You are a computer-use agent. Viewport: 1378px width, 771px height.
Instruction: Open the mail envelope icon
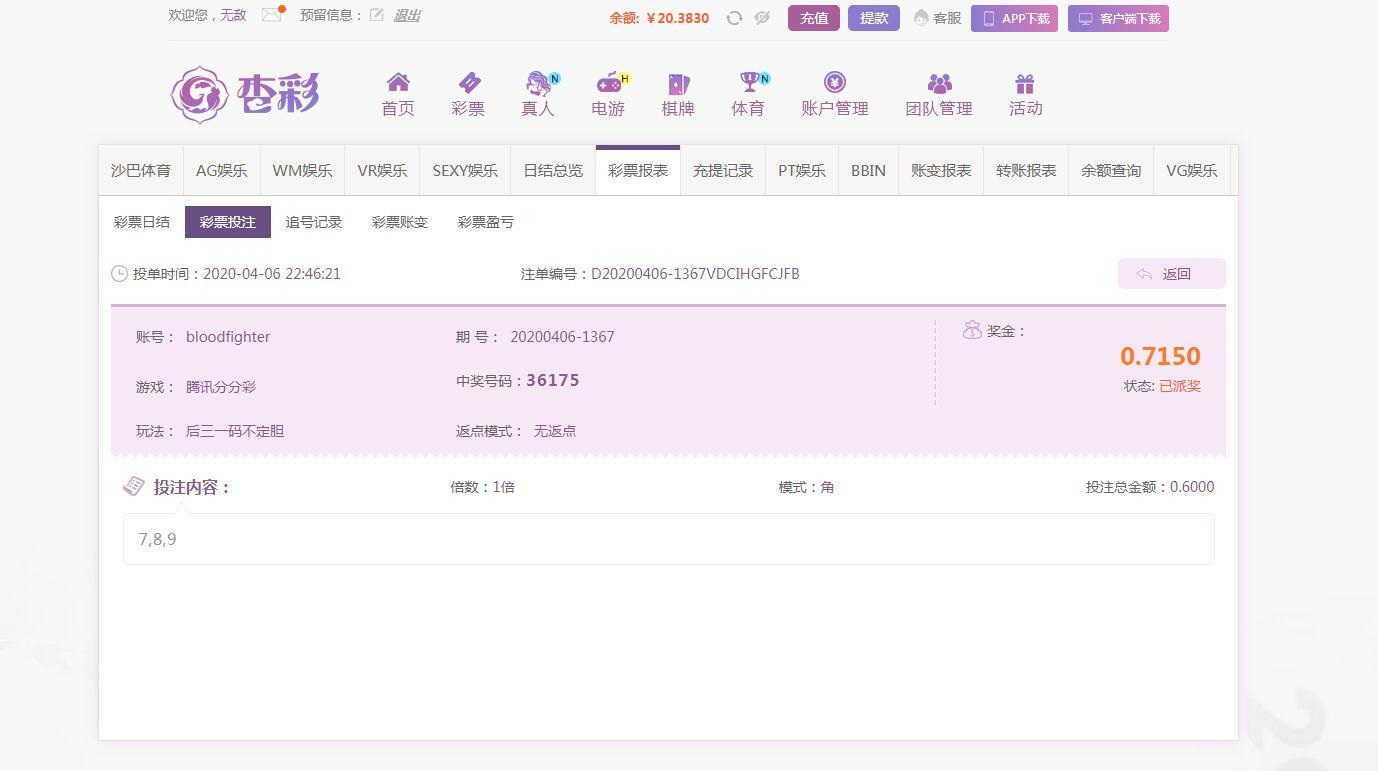(271, 15)
